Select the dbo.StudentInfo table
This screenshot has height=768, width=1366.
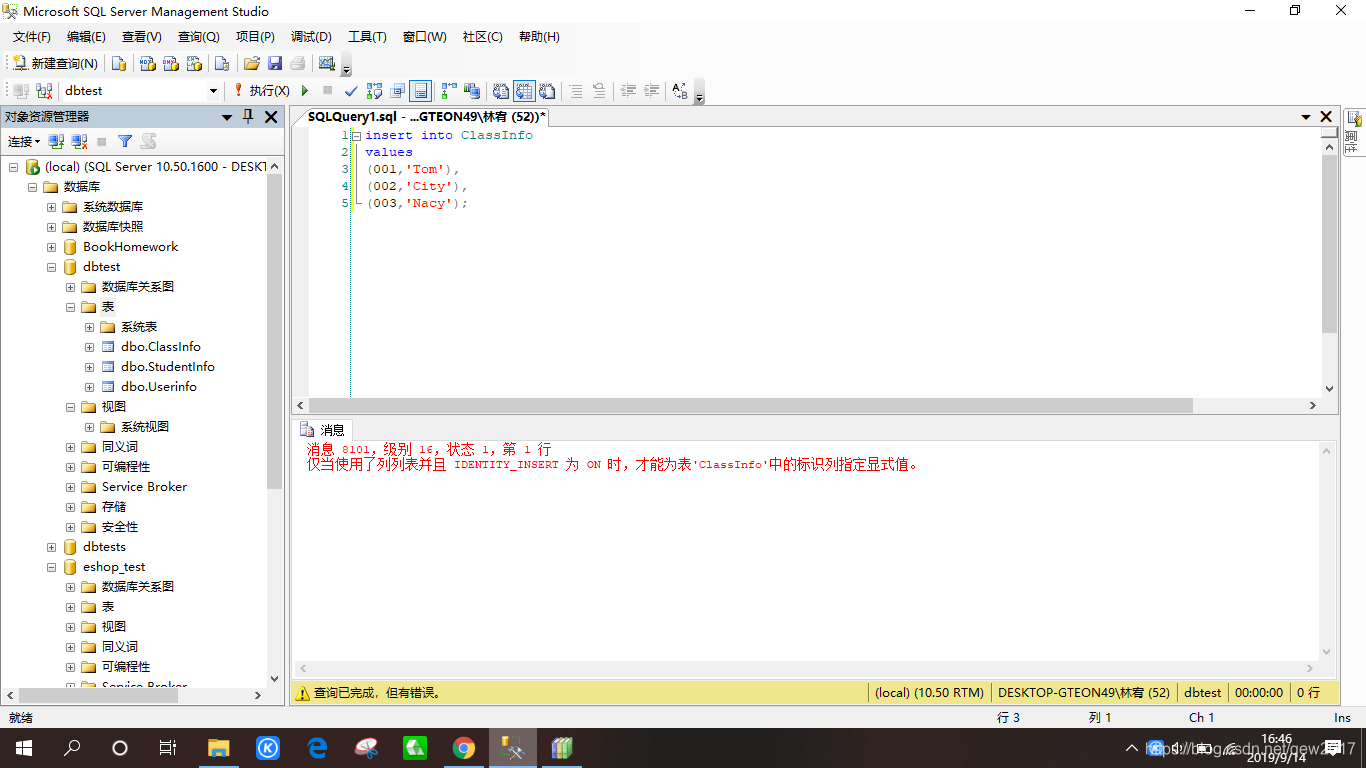[167, 367]
